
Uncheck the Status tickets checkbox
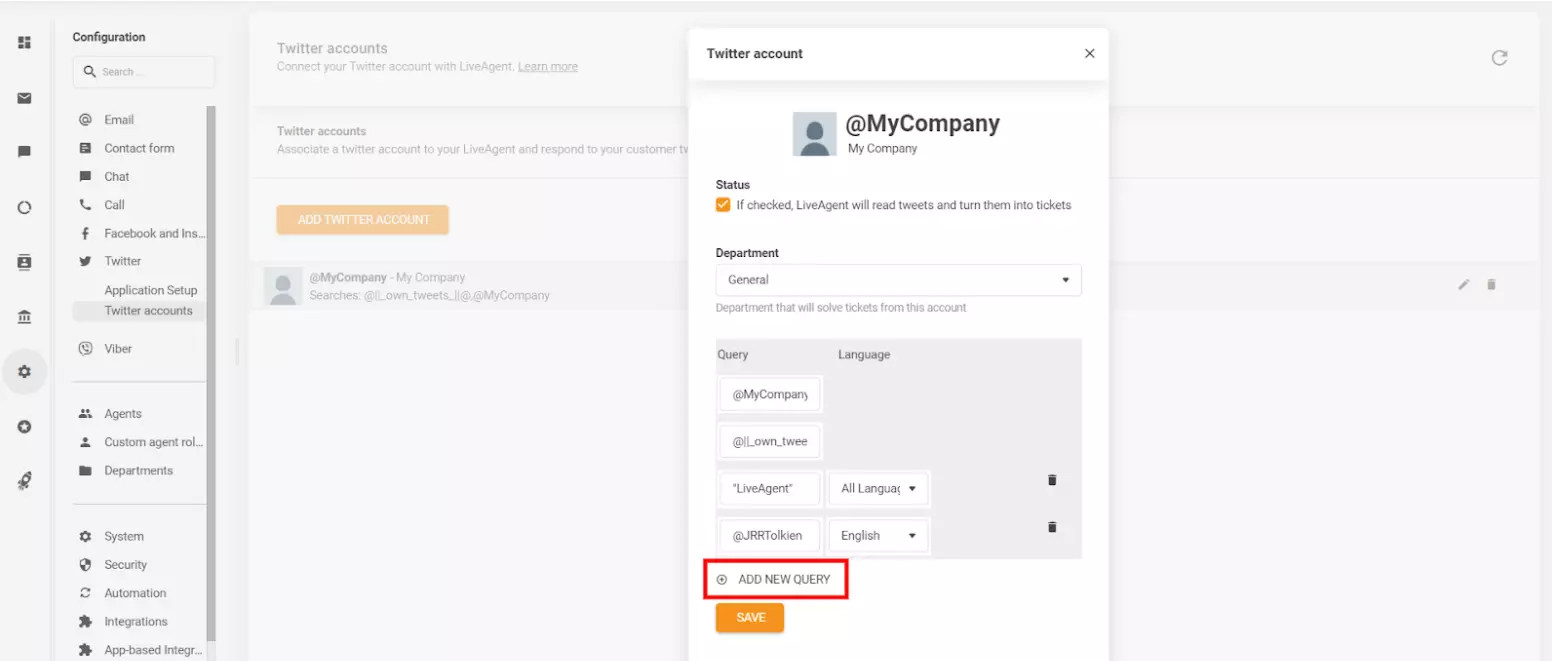click(x=722, y=204)
